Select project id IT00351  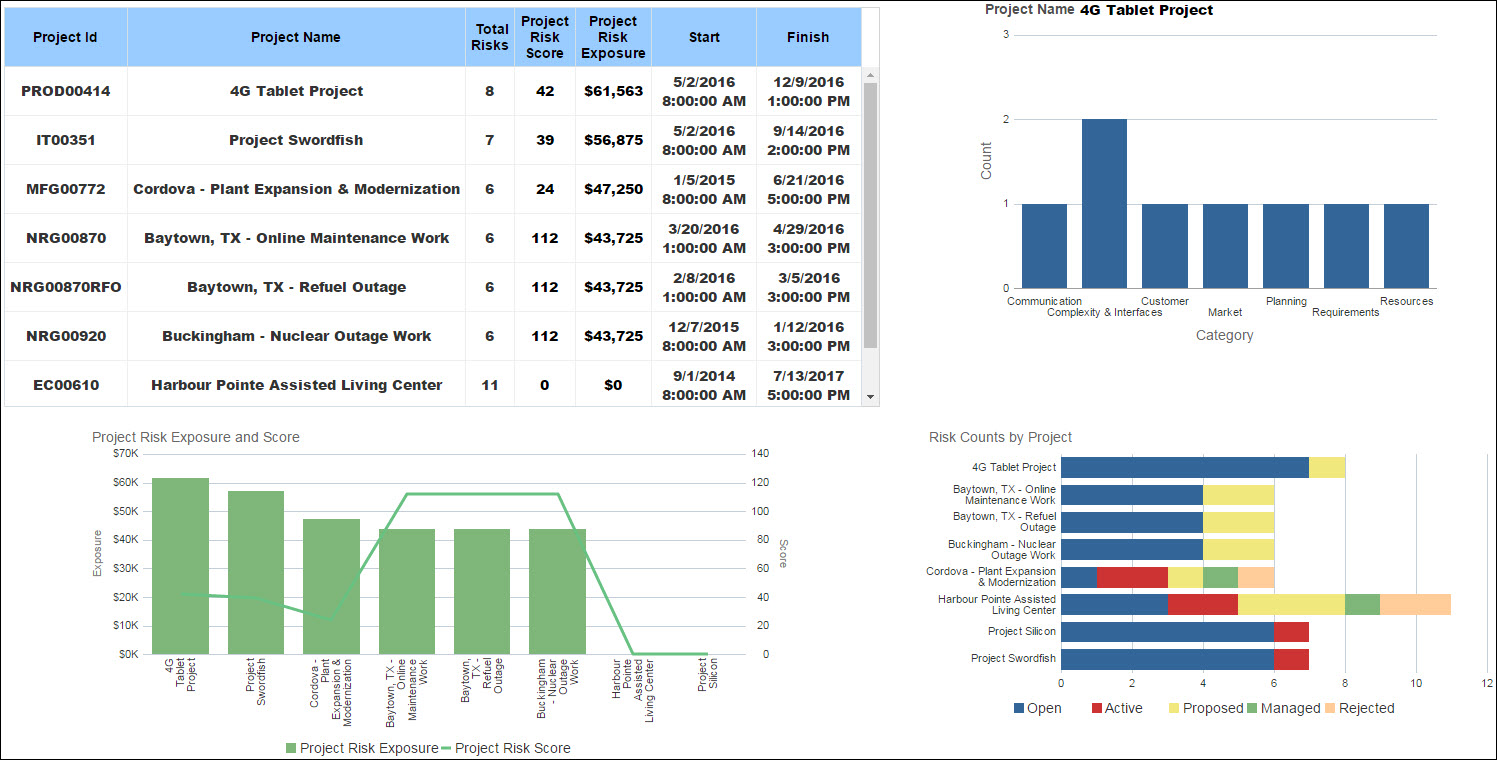pyautogui.click(x=66, y=140)
